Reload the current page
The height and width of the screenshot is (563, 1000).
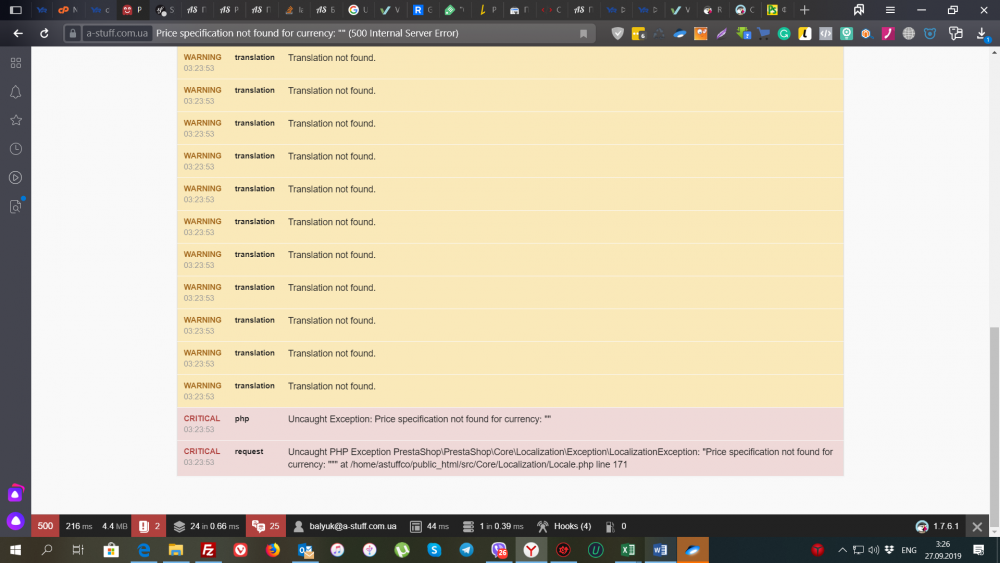coord(44,33)
